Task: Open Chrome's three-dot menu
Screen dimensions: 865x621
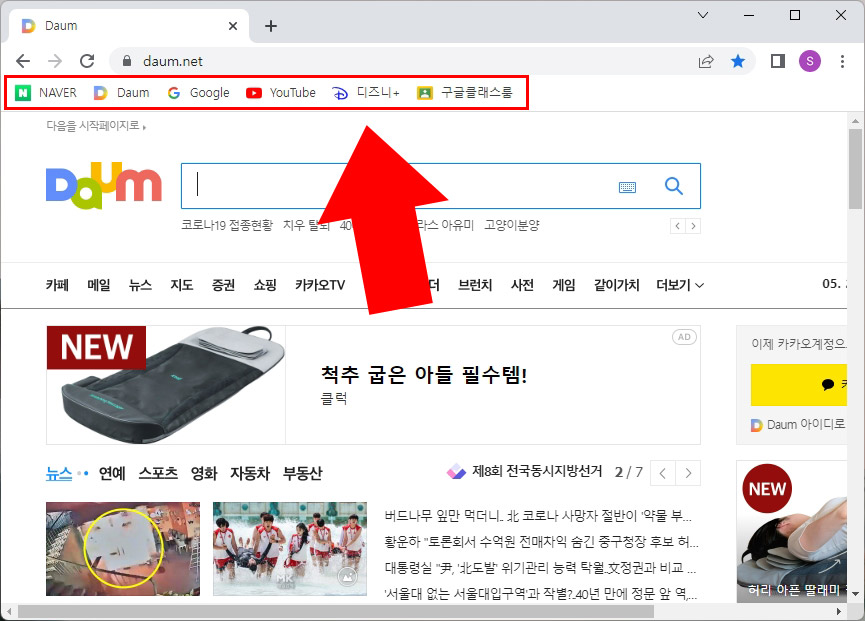Action: (x=843, y=60)
